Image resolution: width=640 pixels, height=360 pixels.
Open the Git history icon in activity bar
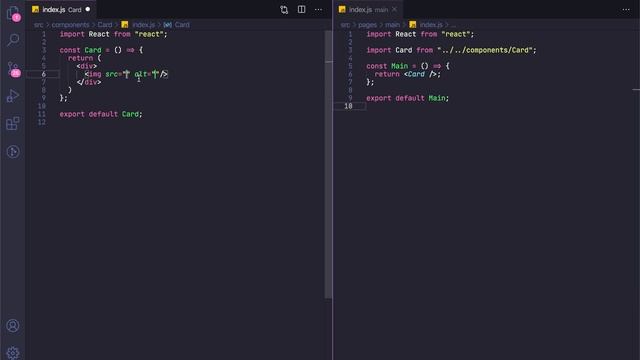tap(13, 152)
